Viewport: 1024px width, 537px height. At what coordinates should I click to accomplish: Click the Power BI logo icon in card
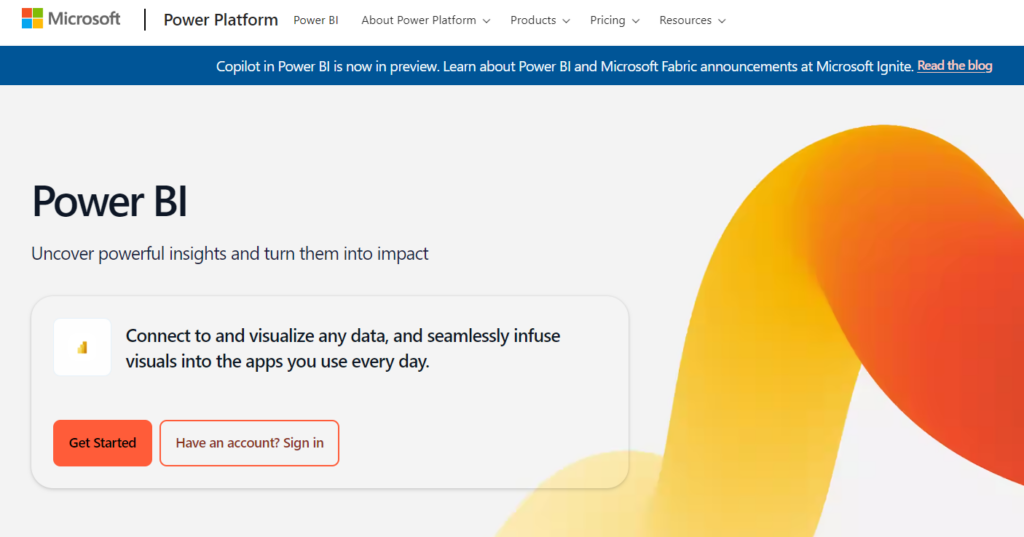coord(82,347)
